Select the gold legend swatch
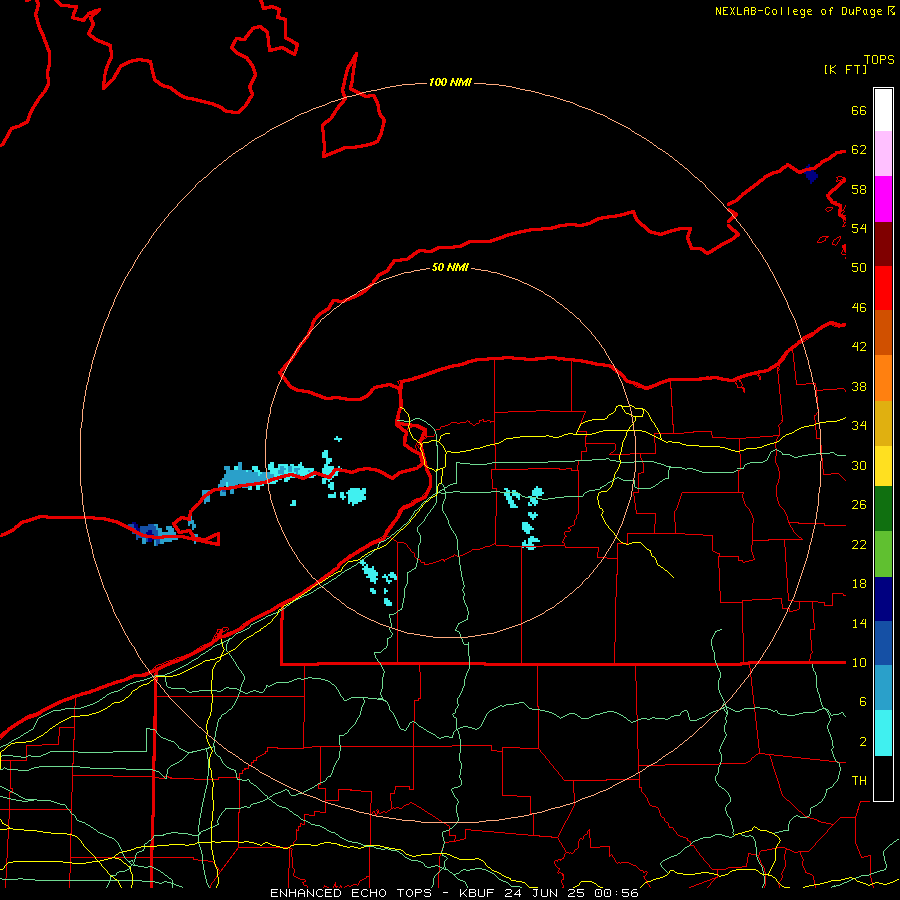The image size is (900, 900). 883,424
